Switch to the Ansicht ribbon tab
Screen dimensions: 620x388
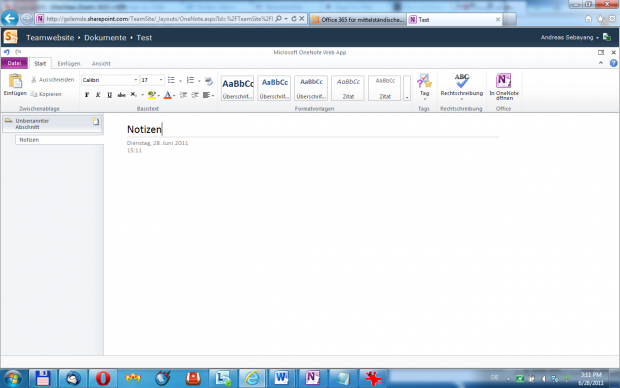pyautogui.click(x=101, y=63)
